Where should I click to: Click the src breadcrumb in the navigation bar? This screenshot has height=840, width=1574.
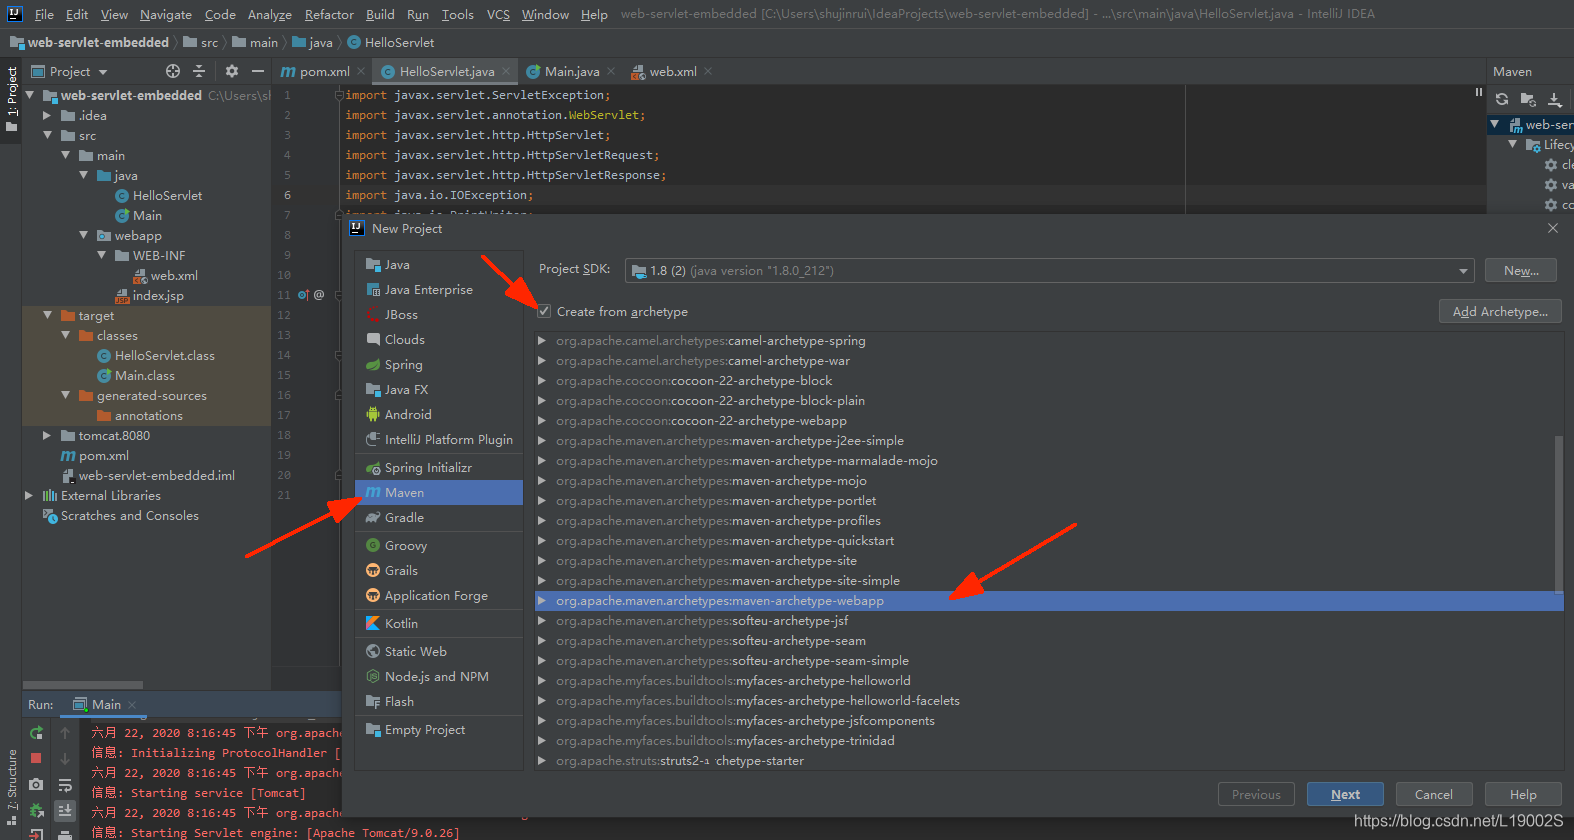pos(201,42)
